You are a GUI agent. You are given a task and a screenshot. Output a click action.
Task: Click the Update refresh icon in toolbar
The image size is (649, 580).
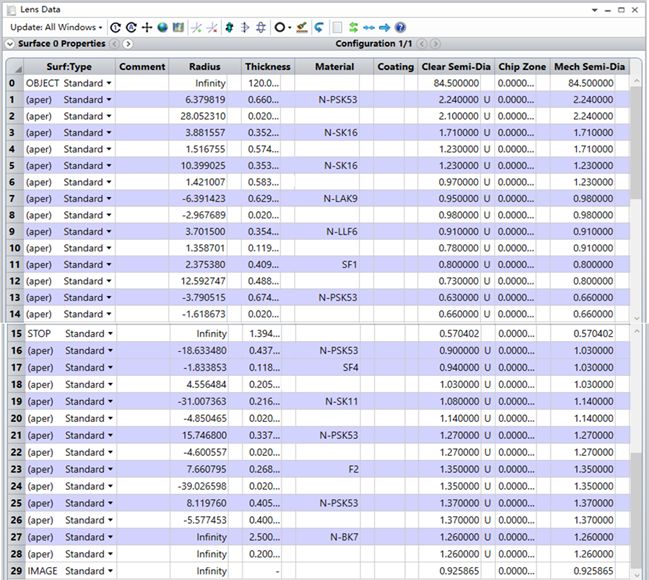[x=115, y=28]
